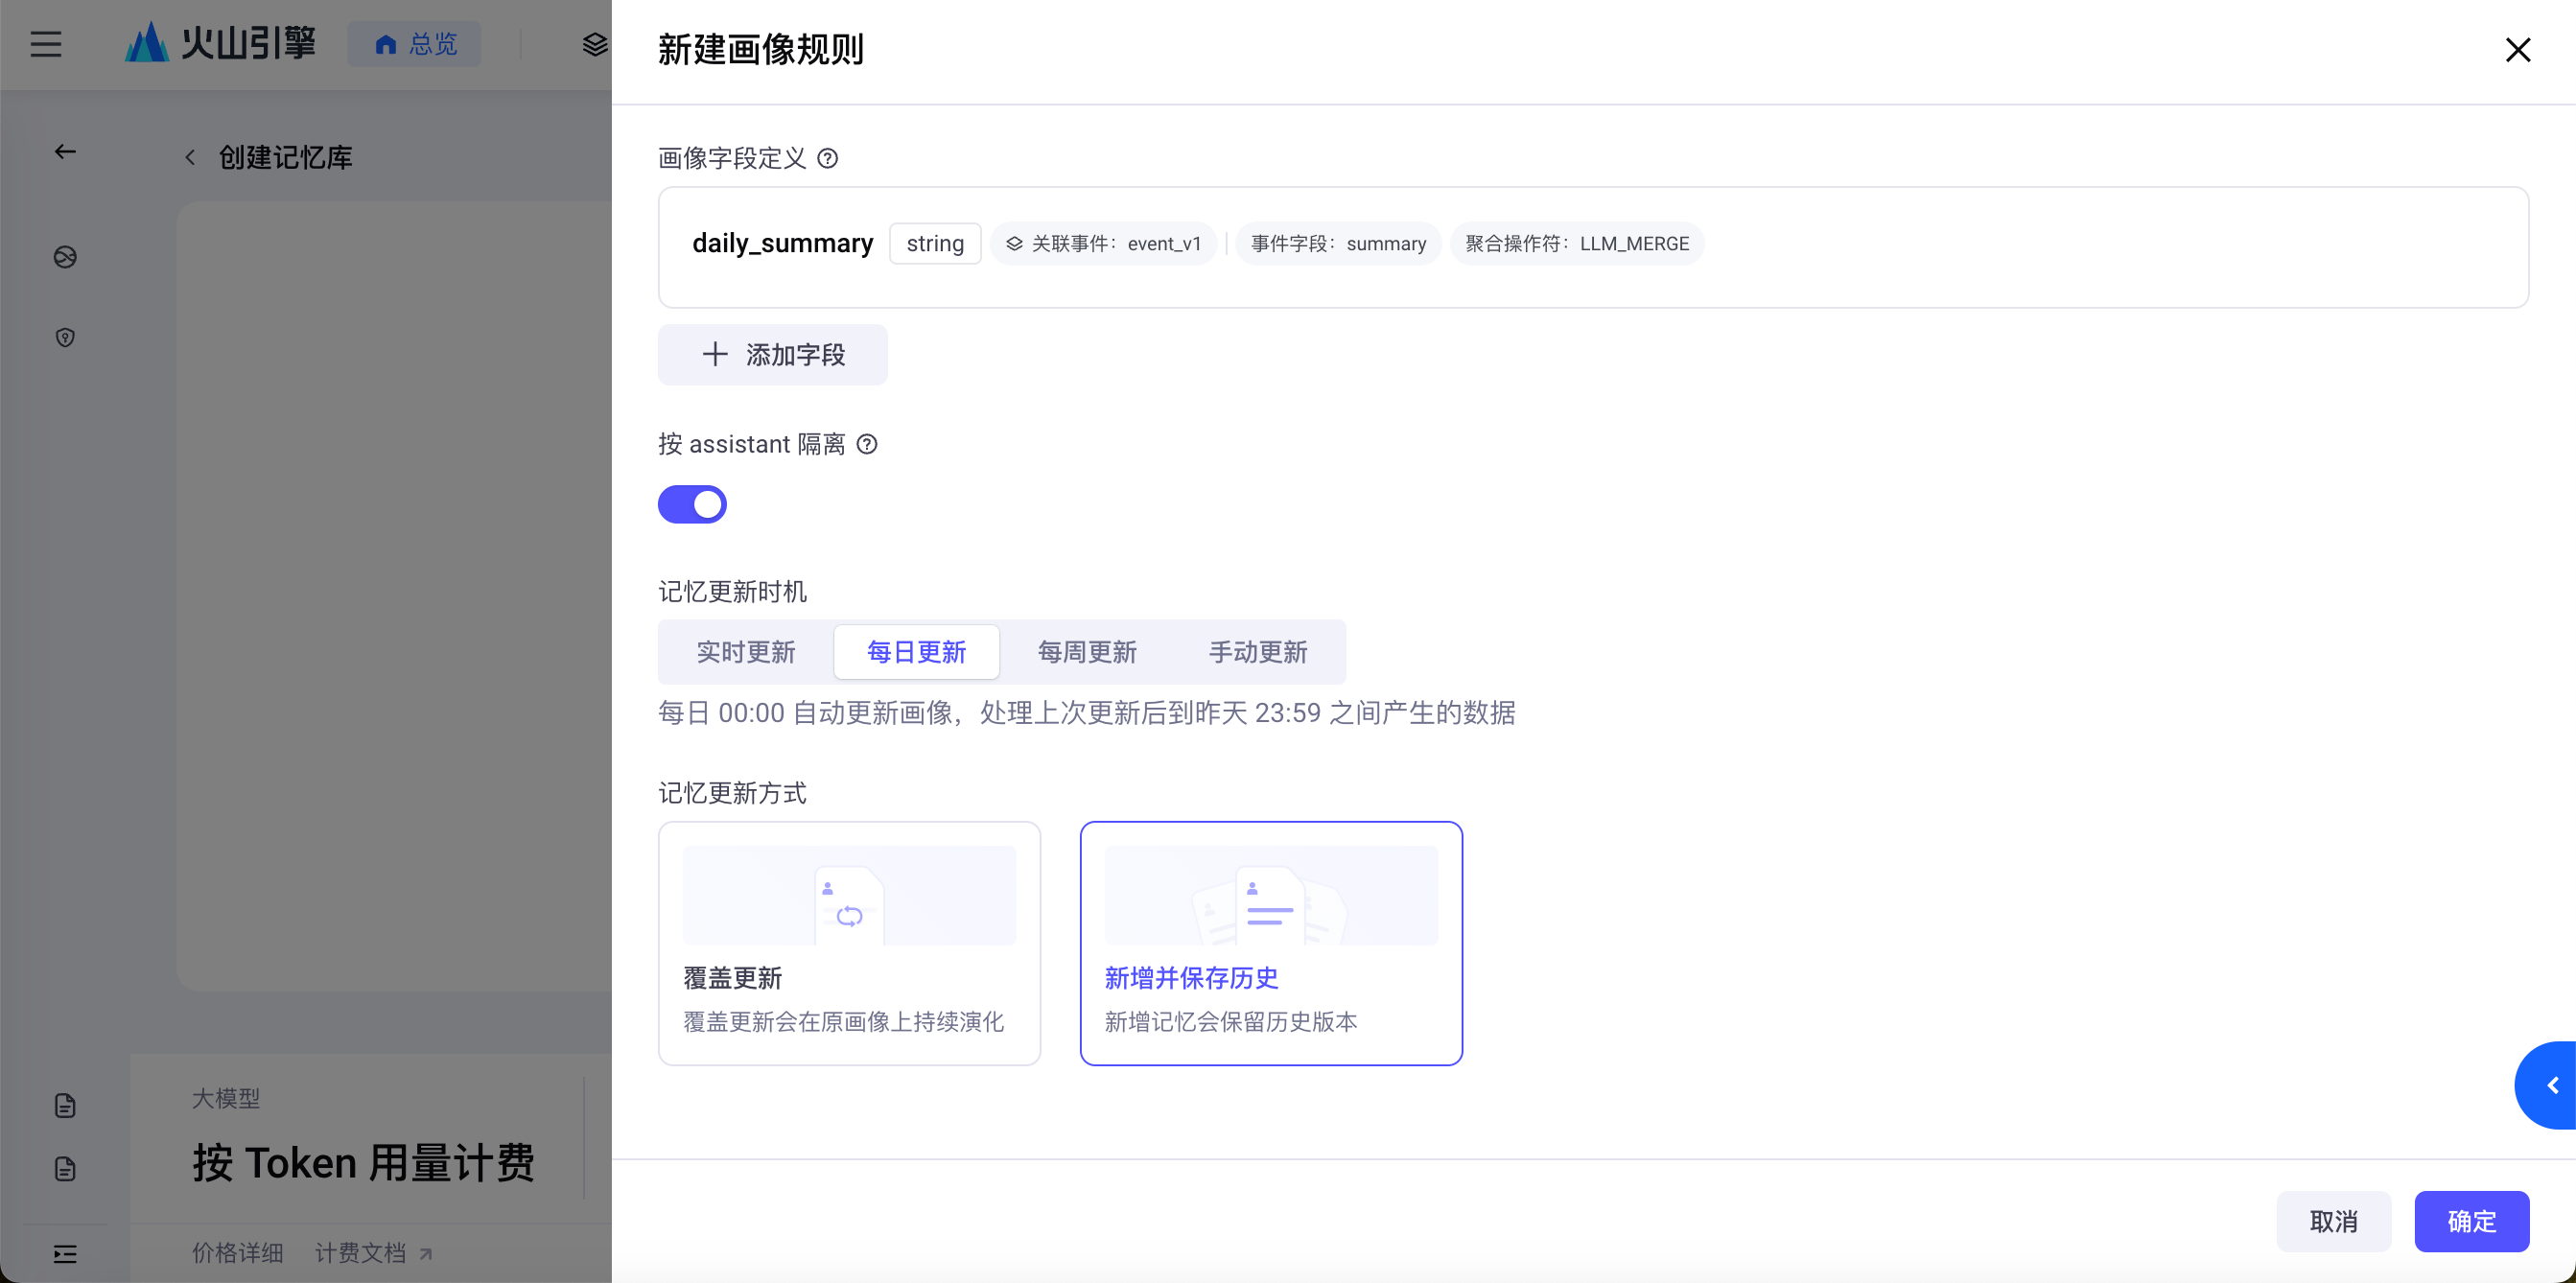Click the hamburger menu icon
Image resolution: width=2576 pixels, height=1283 pixels.
coord(46,44)
